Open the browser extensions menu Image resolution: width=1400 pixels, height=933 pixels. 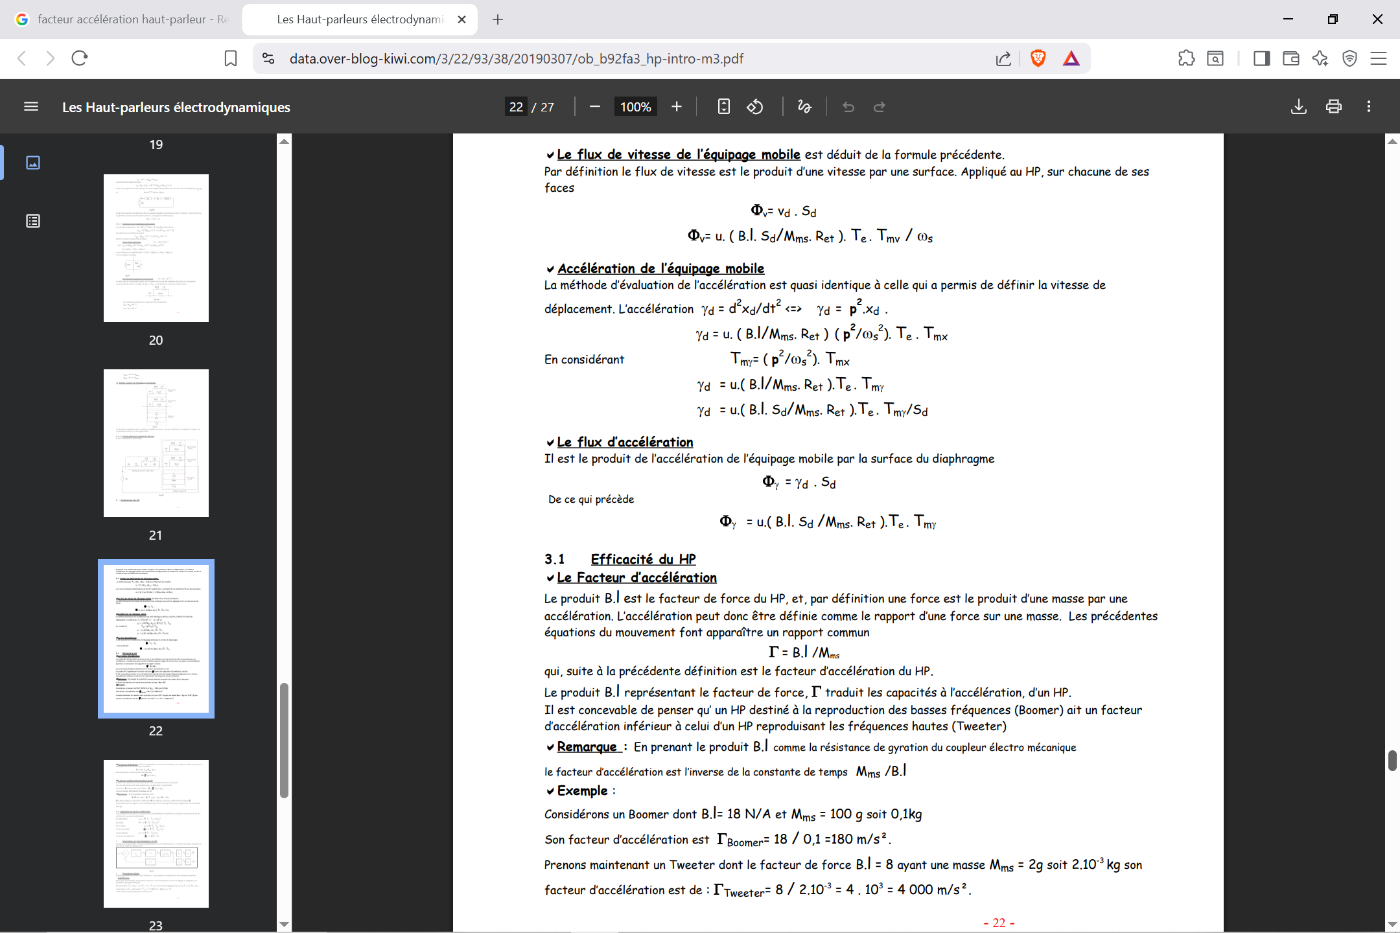[x=1186, y=59]
